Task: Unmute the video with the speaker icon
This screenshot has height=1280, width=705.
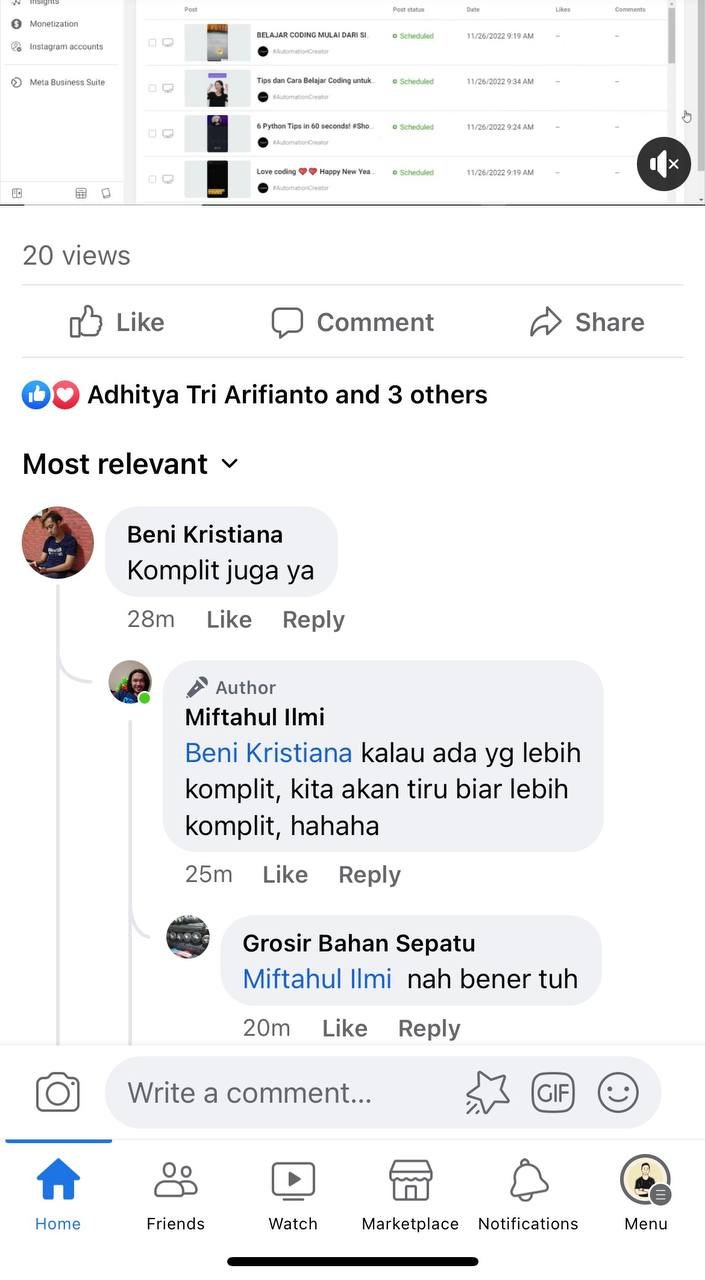Action: pos(664,163)
